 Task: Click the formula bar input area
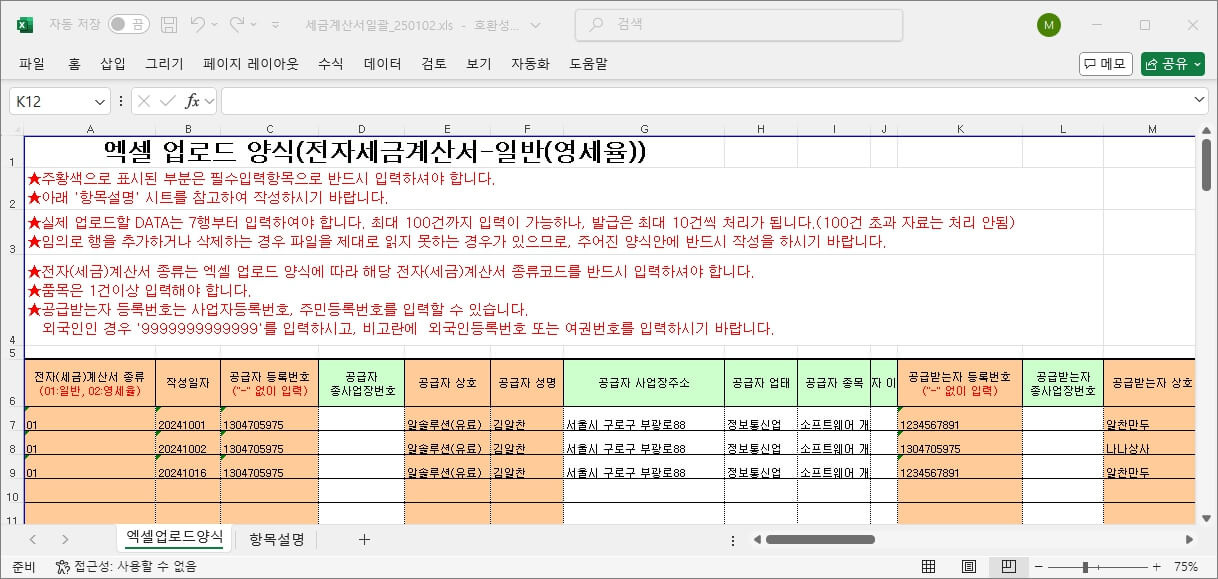[x=706, y=101]
